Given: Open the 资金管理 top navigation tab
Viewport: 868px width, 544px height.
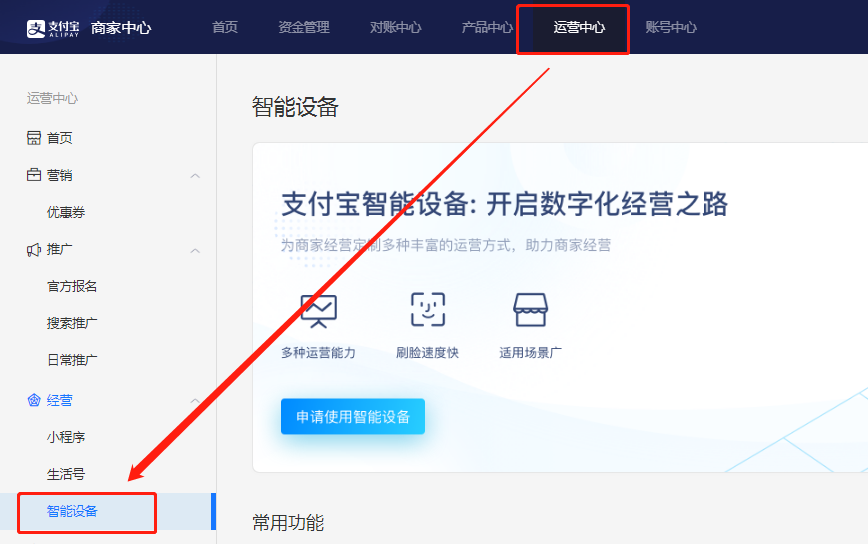Looking at the screenshot, I should coord(304,27).
